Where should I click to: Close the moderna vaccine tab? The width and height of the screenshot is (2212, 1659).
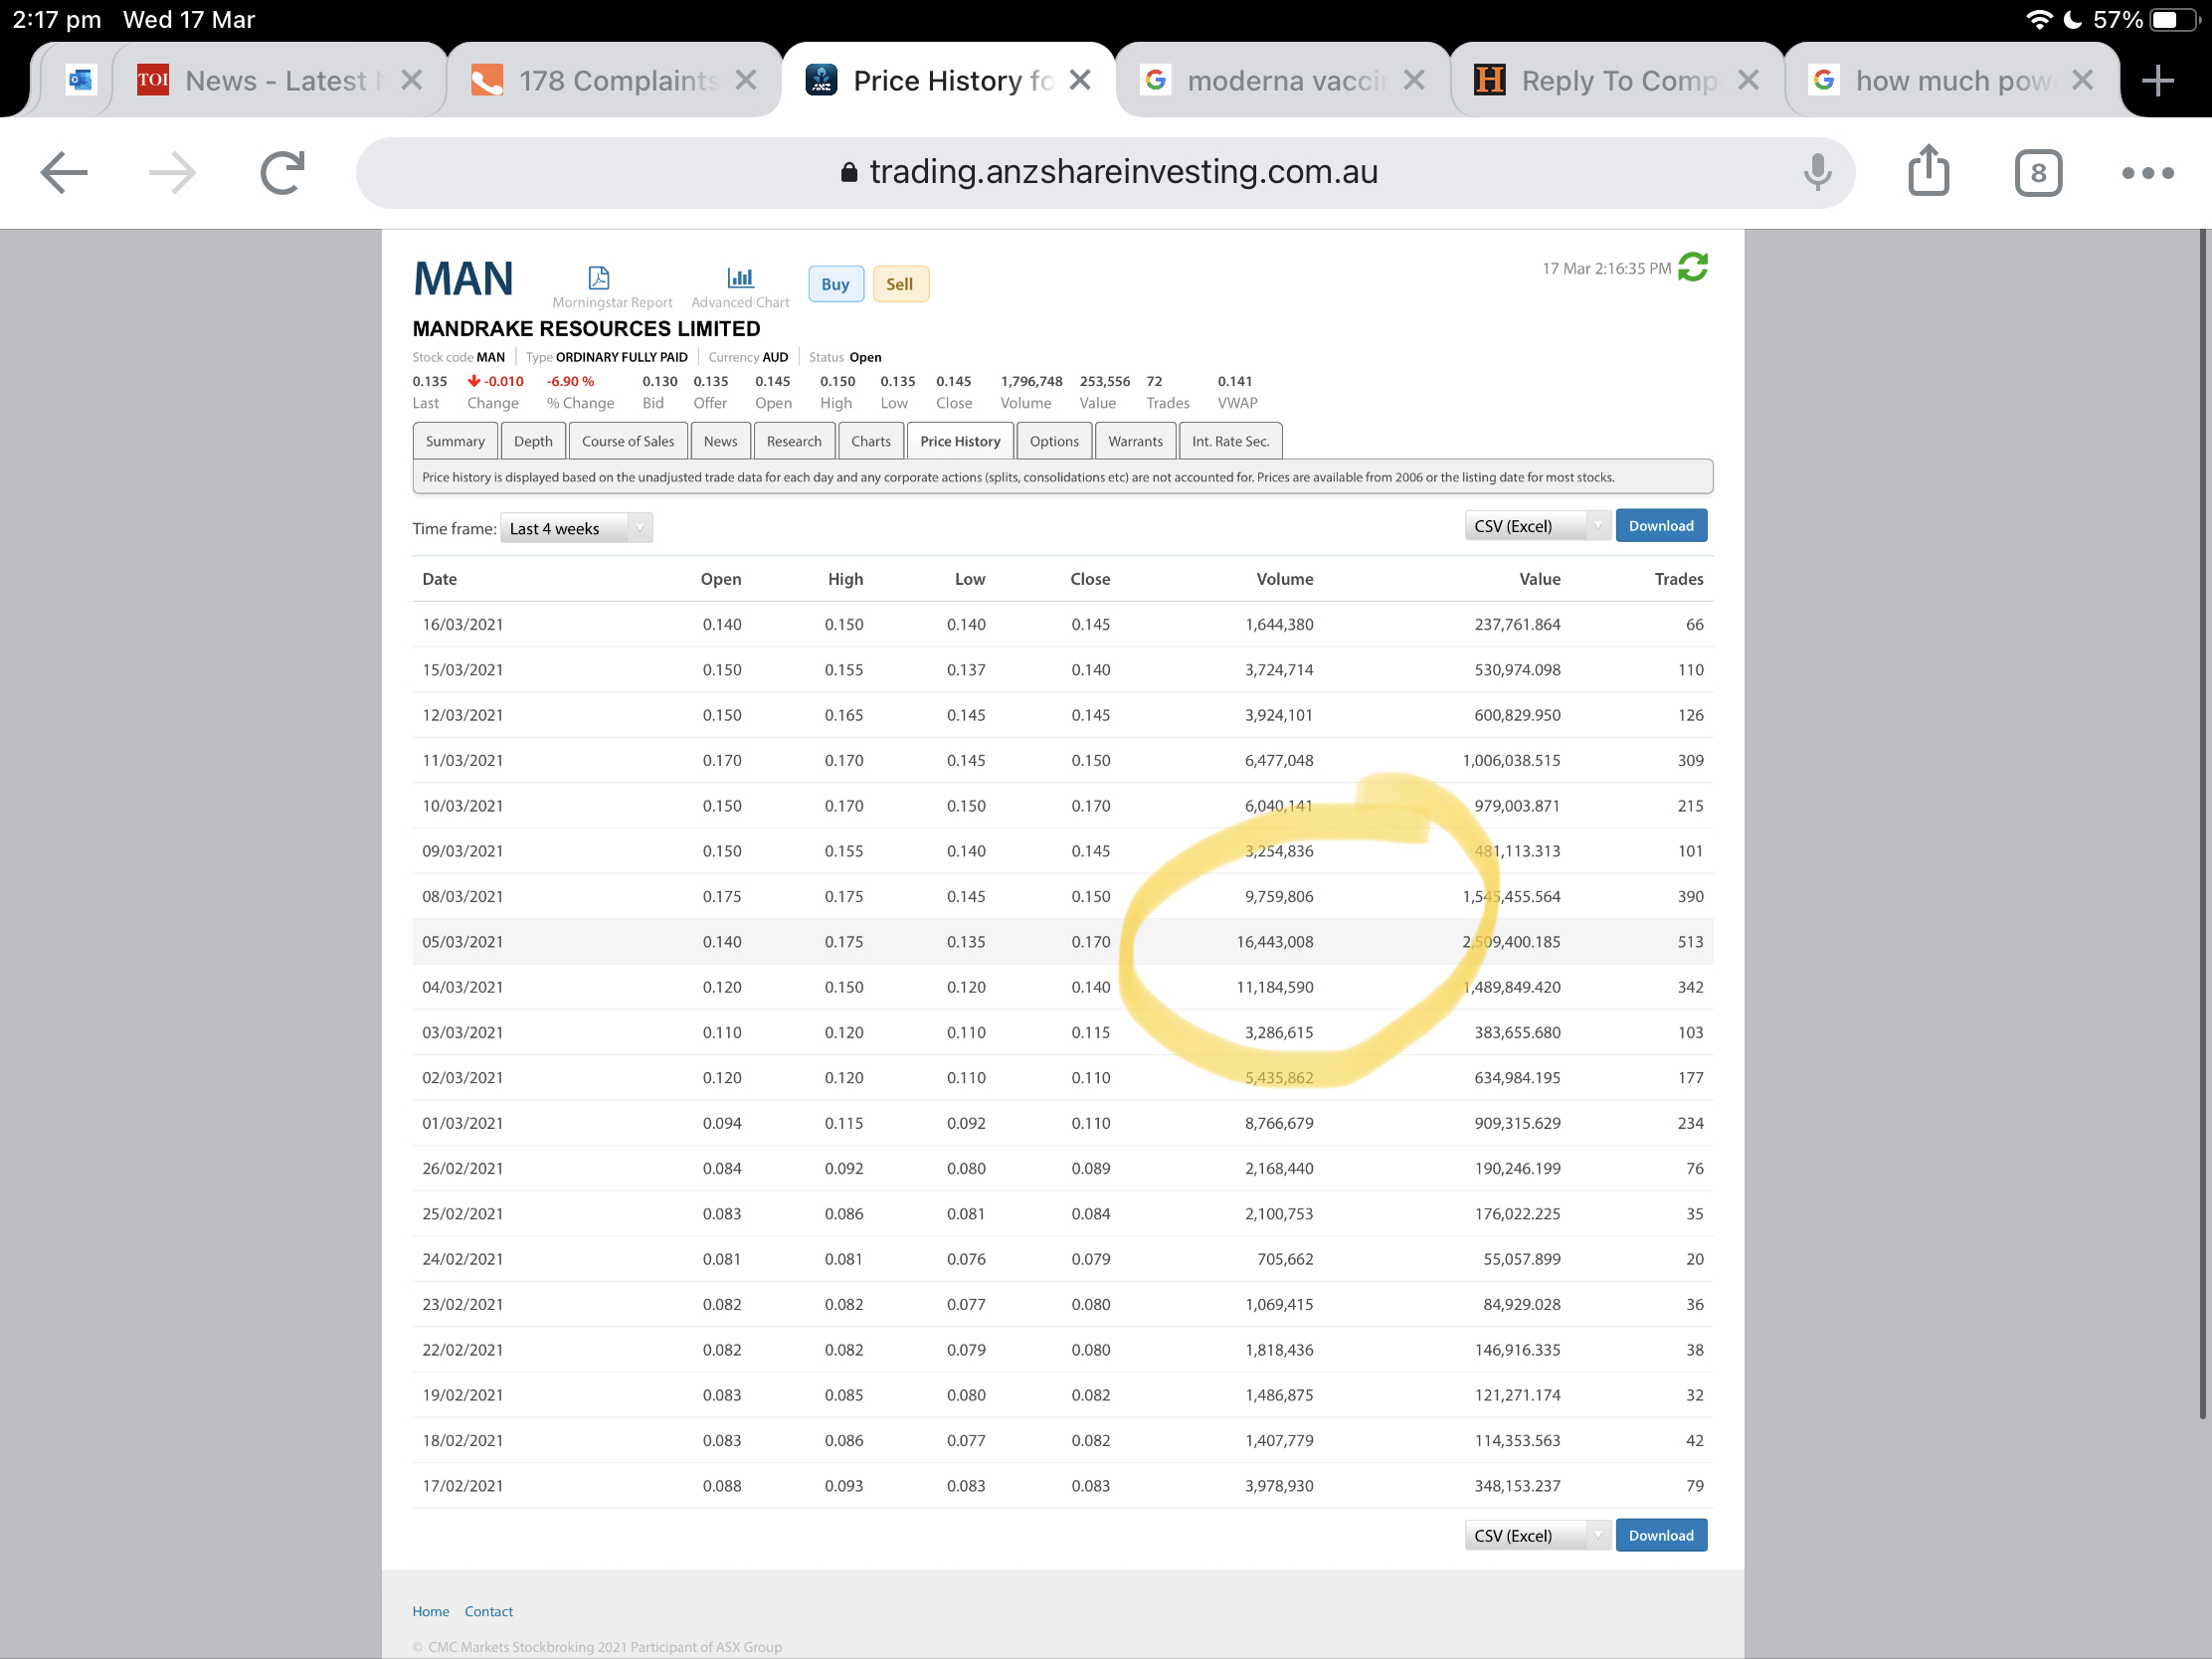[1413, 80]
